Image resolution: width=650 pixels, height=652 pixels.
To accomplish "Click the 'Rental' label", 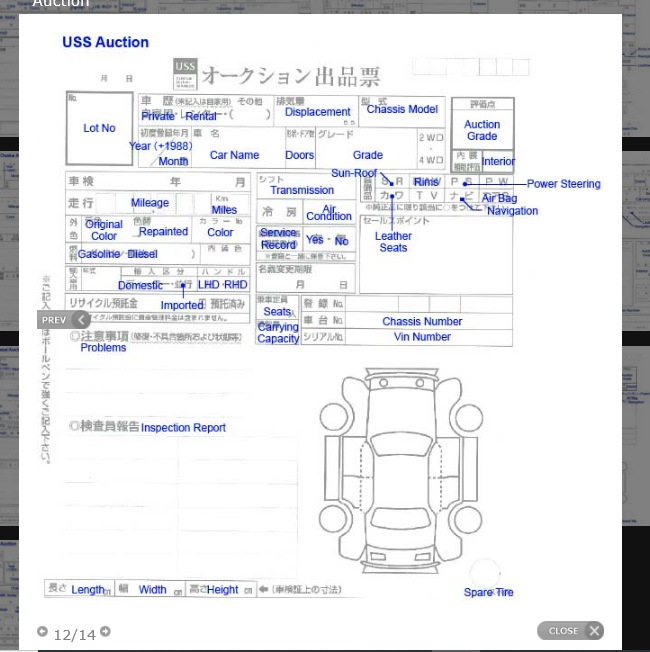I will 201,116.
